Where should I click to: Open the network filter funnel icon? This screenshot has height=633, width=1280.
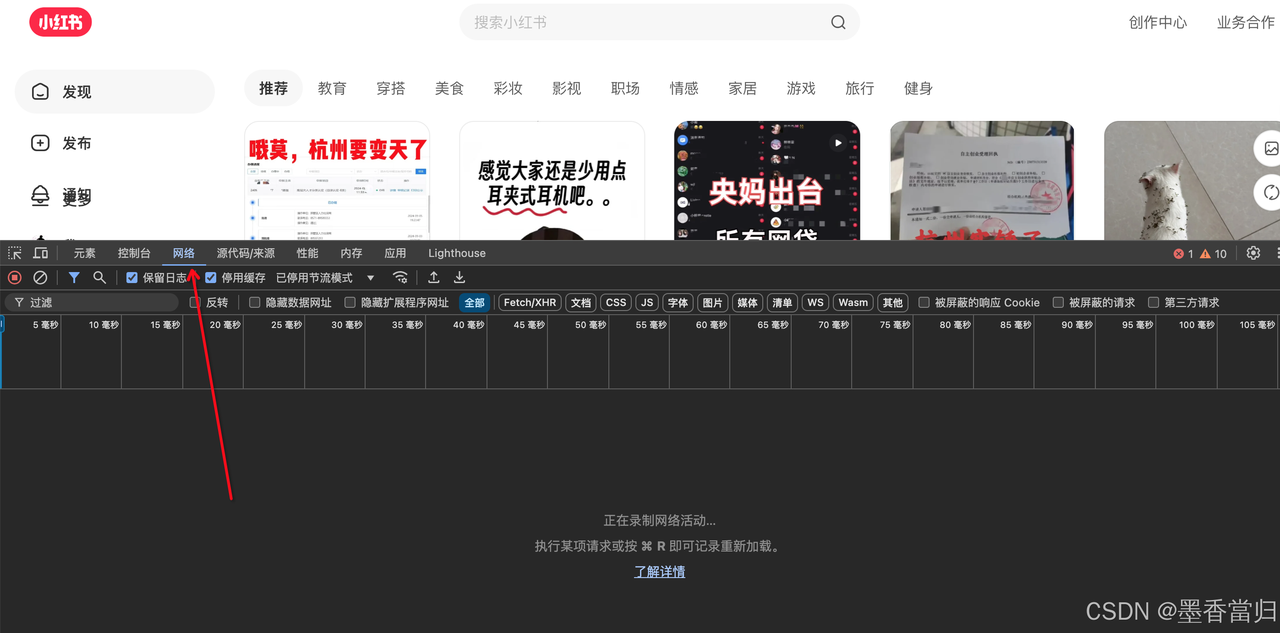[x=74, y=277]
